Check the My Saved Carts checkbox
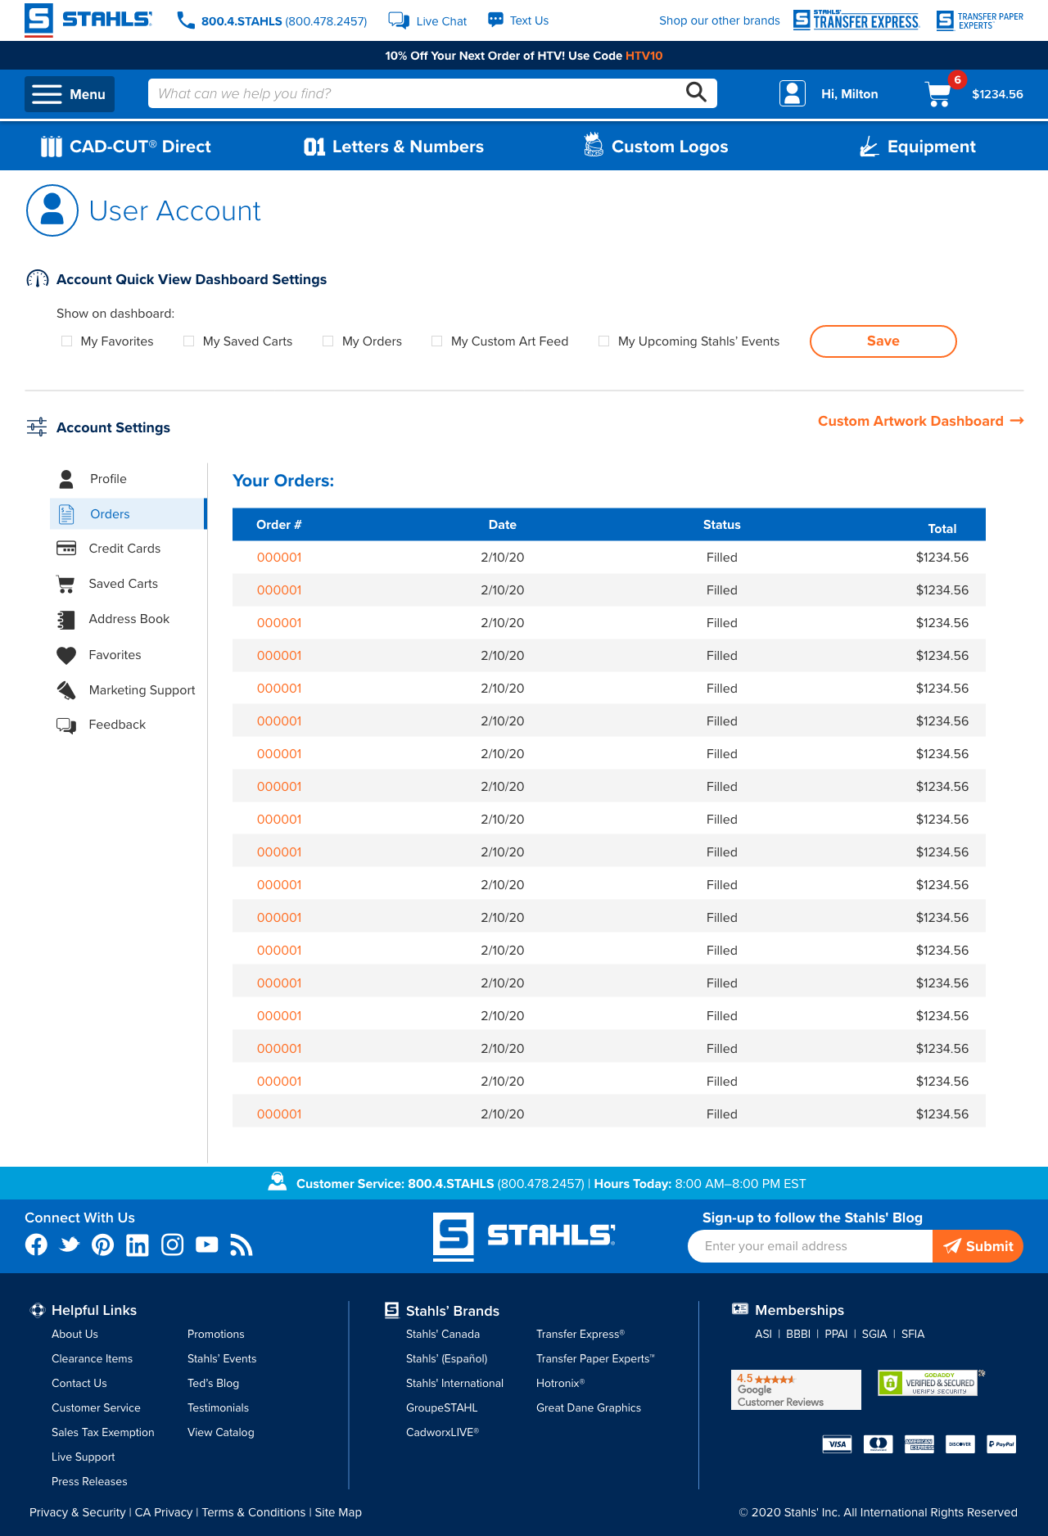Image resolution: width=1048 pixels, height=1536 pixels. (x=189, y=341)
